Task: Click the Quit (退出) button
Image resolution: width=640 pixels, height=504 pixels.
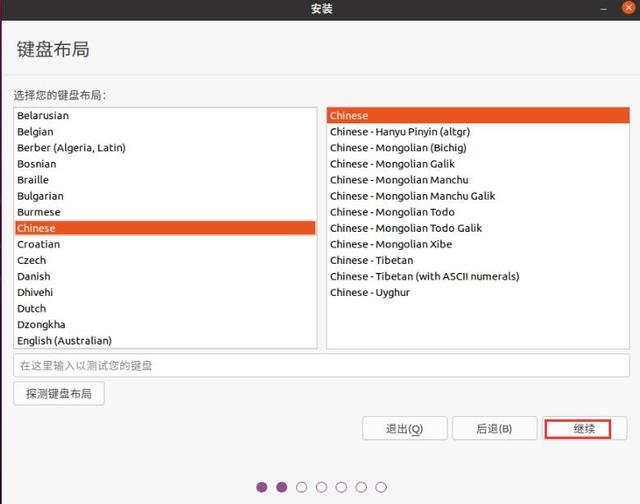Action: point(404,429)
